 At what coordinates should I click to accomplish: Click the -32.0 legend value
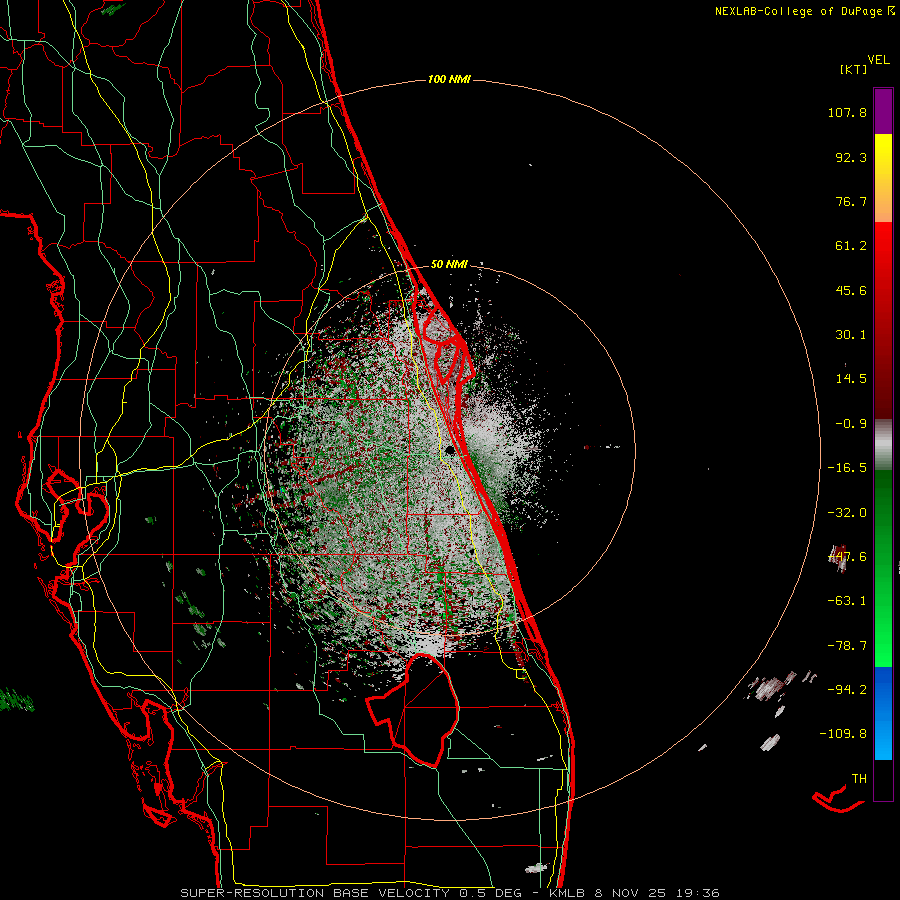click(x=847, y=513)
